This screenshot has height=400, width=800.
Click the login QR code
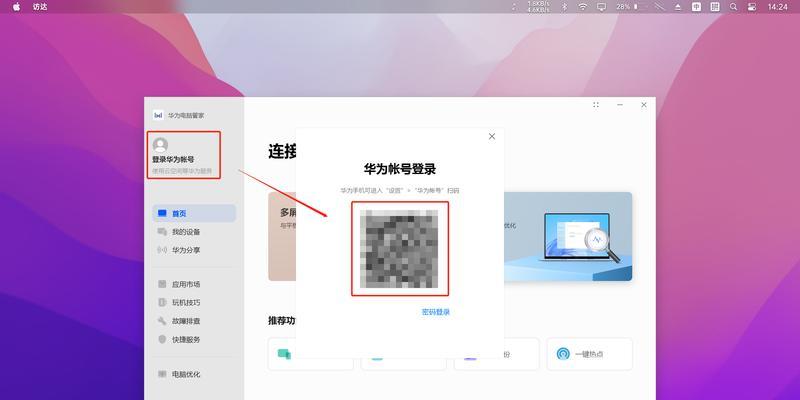point(399,249)
